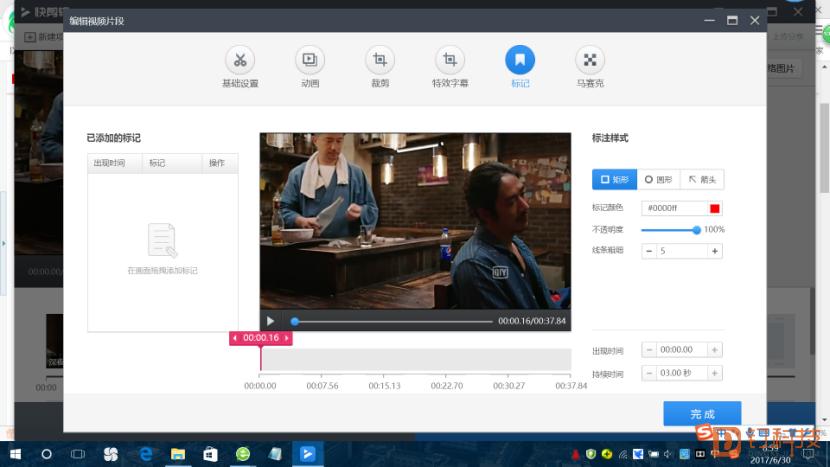Image resolution: width=830 pixels, height=467 pixels.
Task: Click the 出现时间 column header
Action: pos(114,163)
